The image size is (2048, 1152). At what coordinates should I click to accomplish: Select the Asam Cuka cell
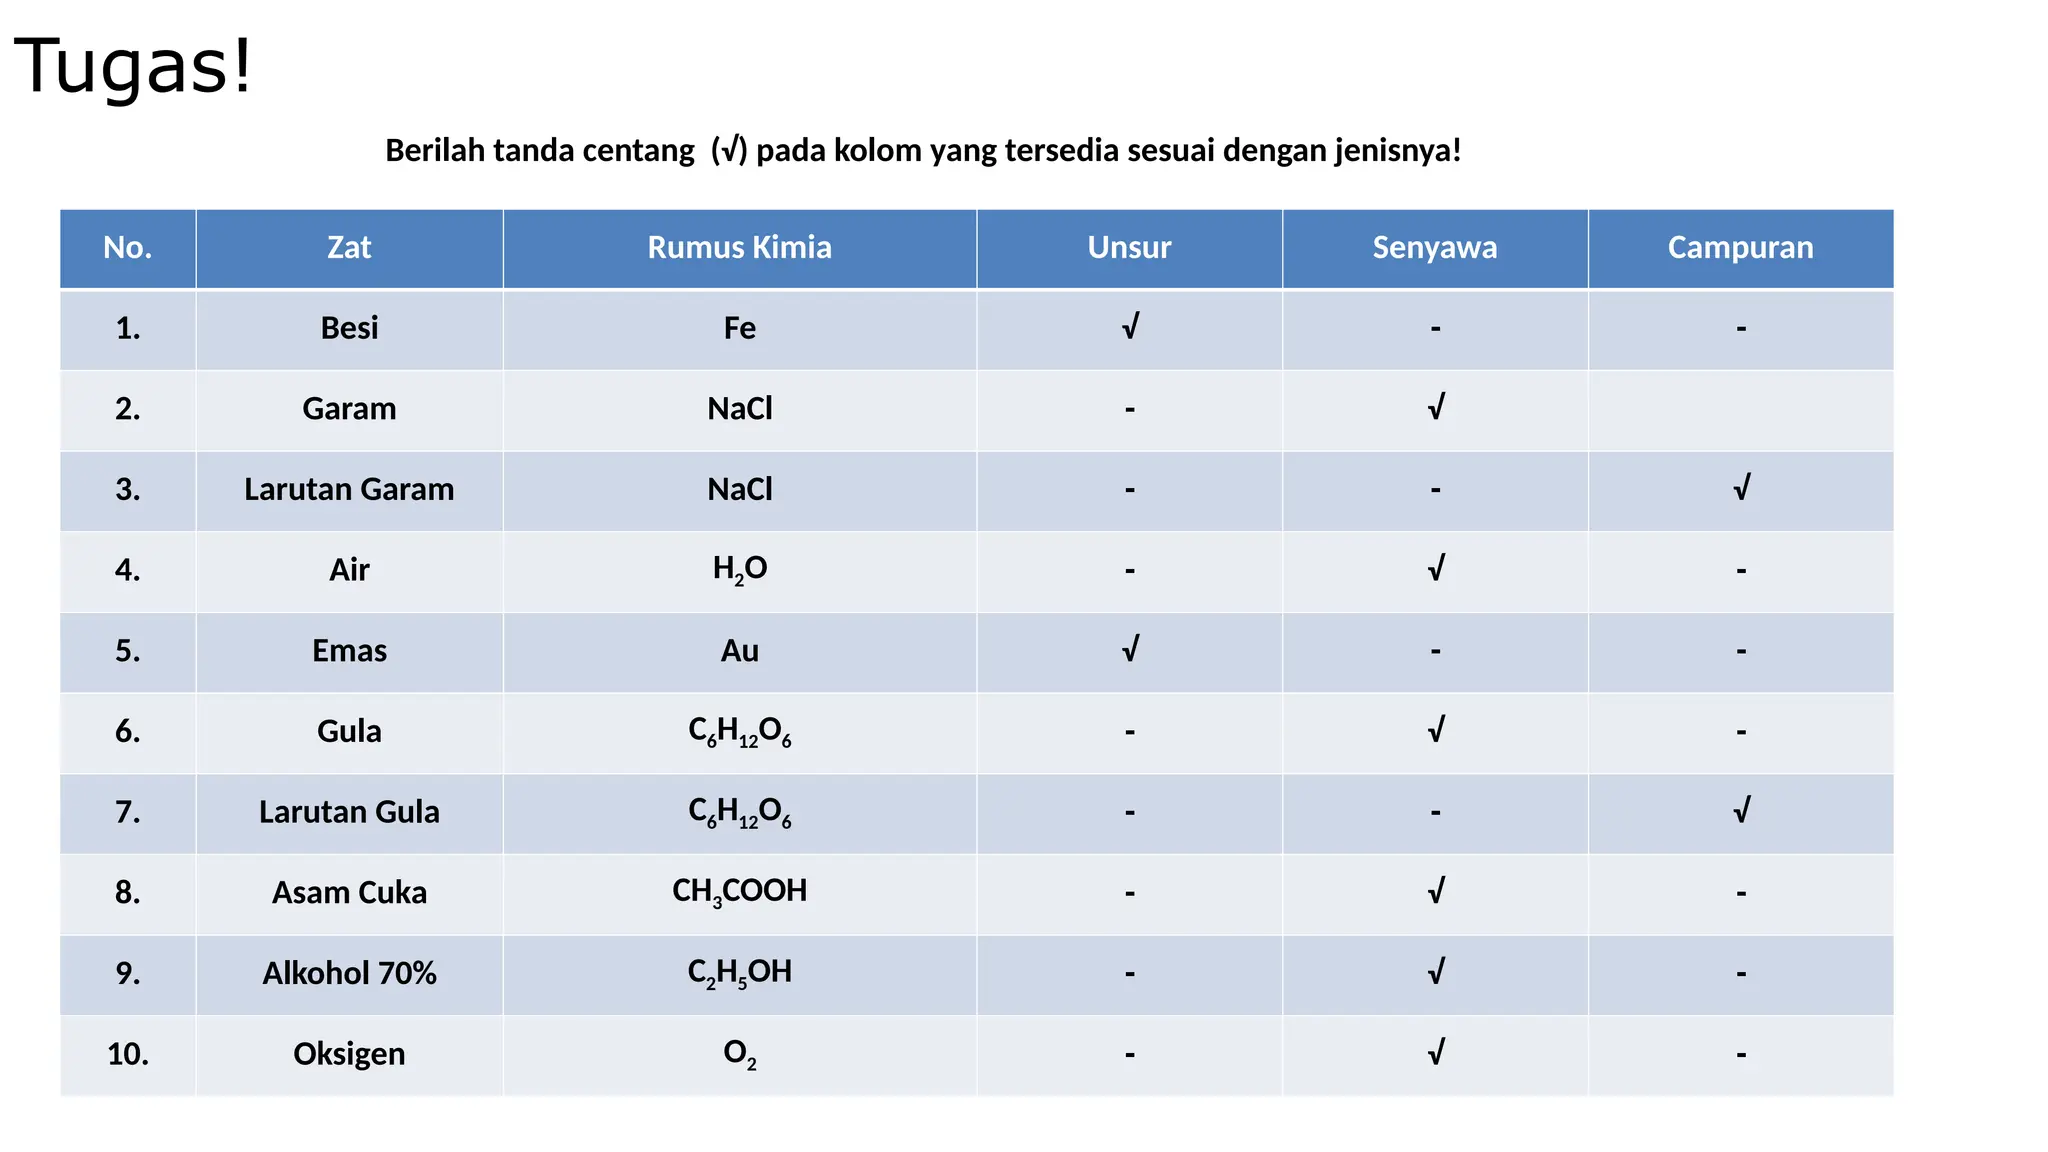(349, 895)
